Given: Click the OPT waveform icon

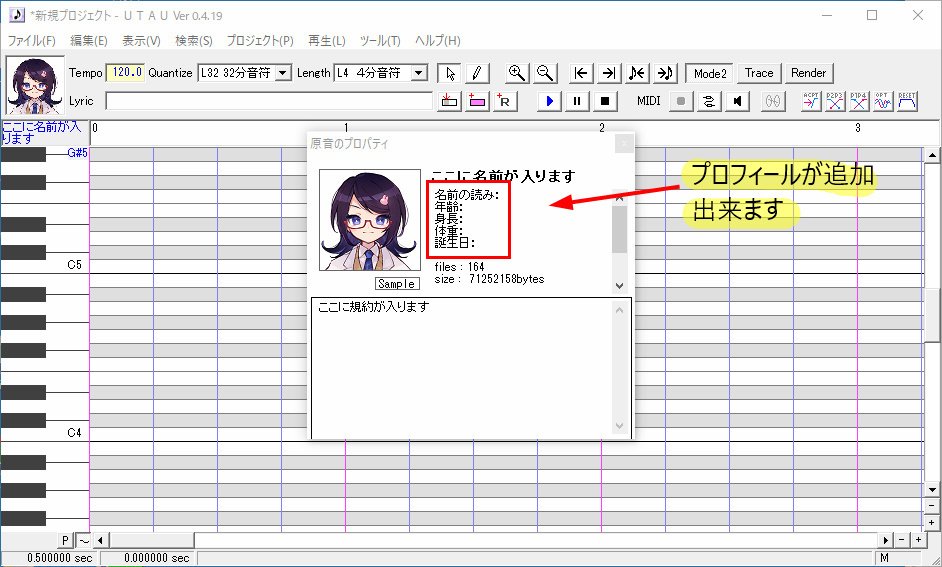Looking at the screenshot, I should point(883,102).
